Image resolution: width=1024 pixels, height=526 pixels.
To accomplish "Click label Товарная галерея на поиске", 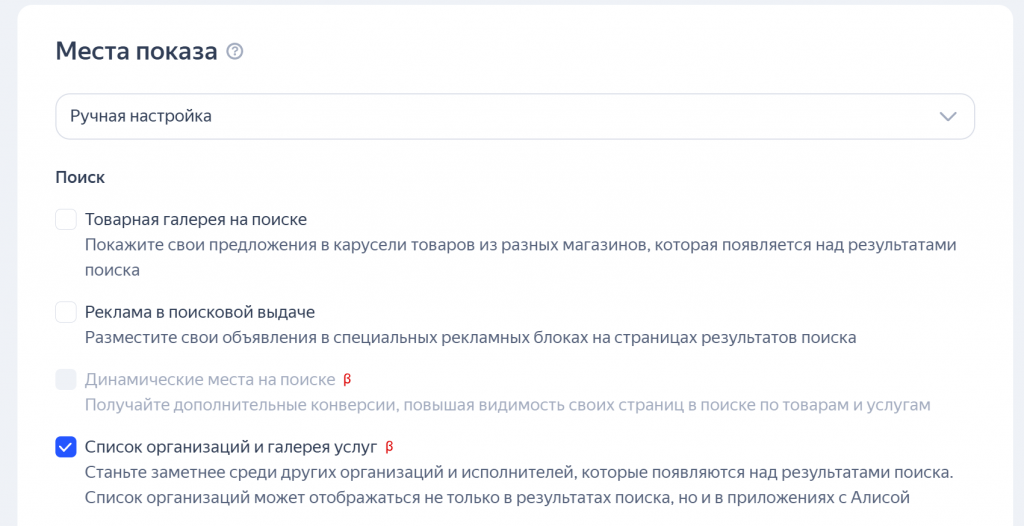I will pos(196,220).
